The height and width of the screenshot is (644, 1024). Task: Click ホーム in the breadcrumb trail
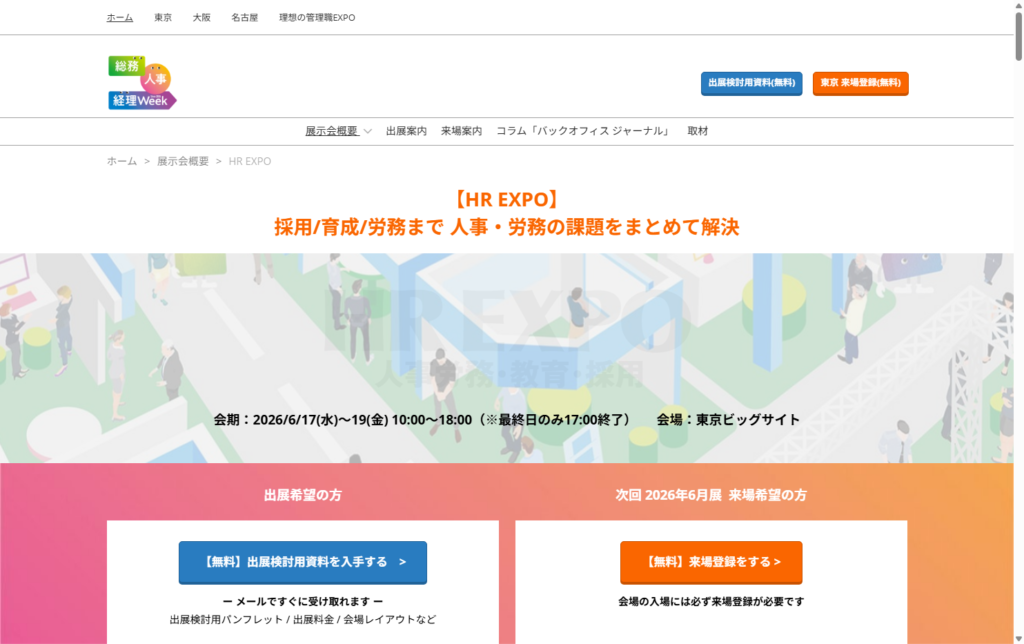[122, 161]
